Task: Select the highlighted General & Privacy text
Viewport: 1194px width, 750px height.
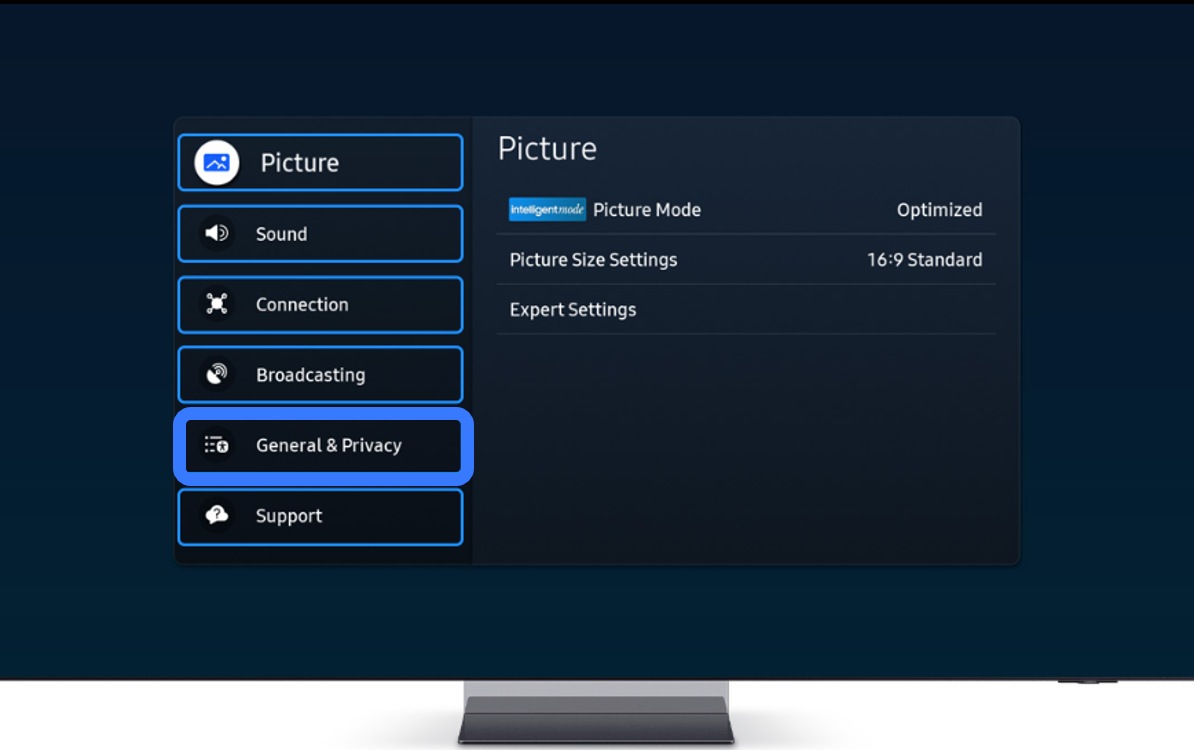Action: [x=328, y=446]
